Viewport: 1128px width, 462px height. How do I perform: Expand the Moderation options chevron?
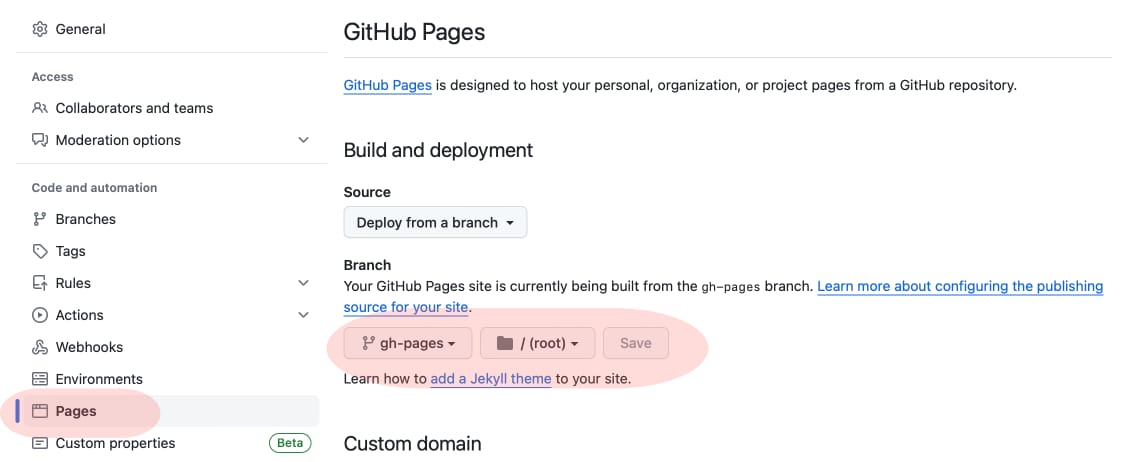(304, 140)
